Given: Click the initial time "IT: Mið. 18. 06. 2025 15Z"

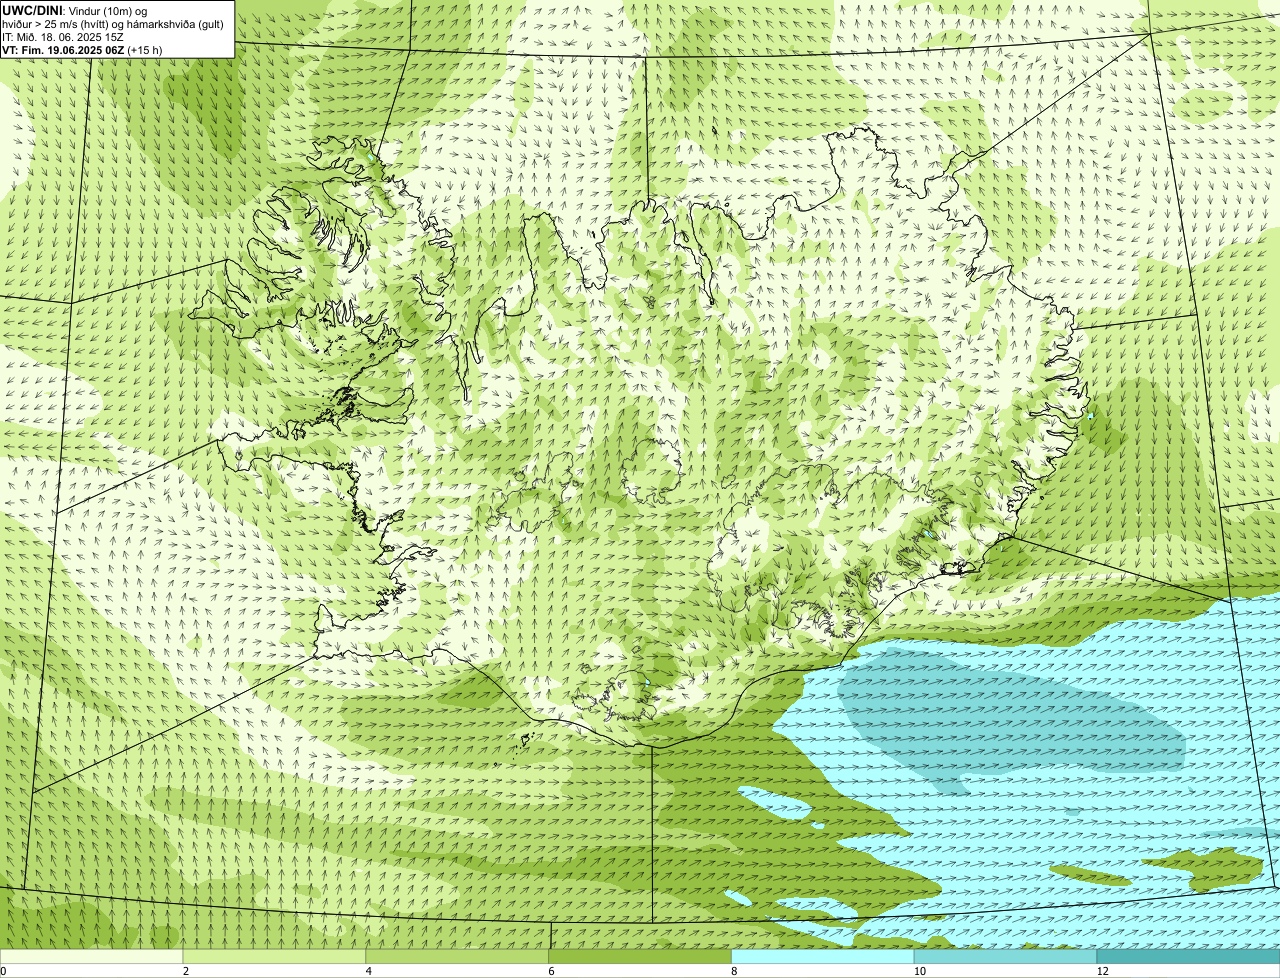Looking at the screenshot, I should click(63, 36).
